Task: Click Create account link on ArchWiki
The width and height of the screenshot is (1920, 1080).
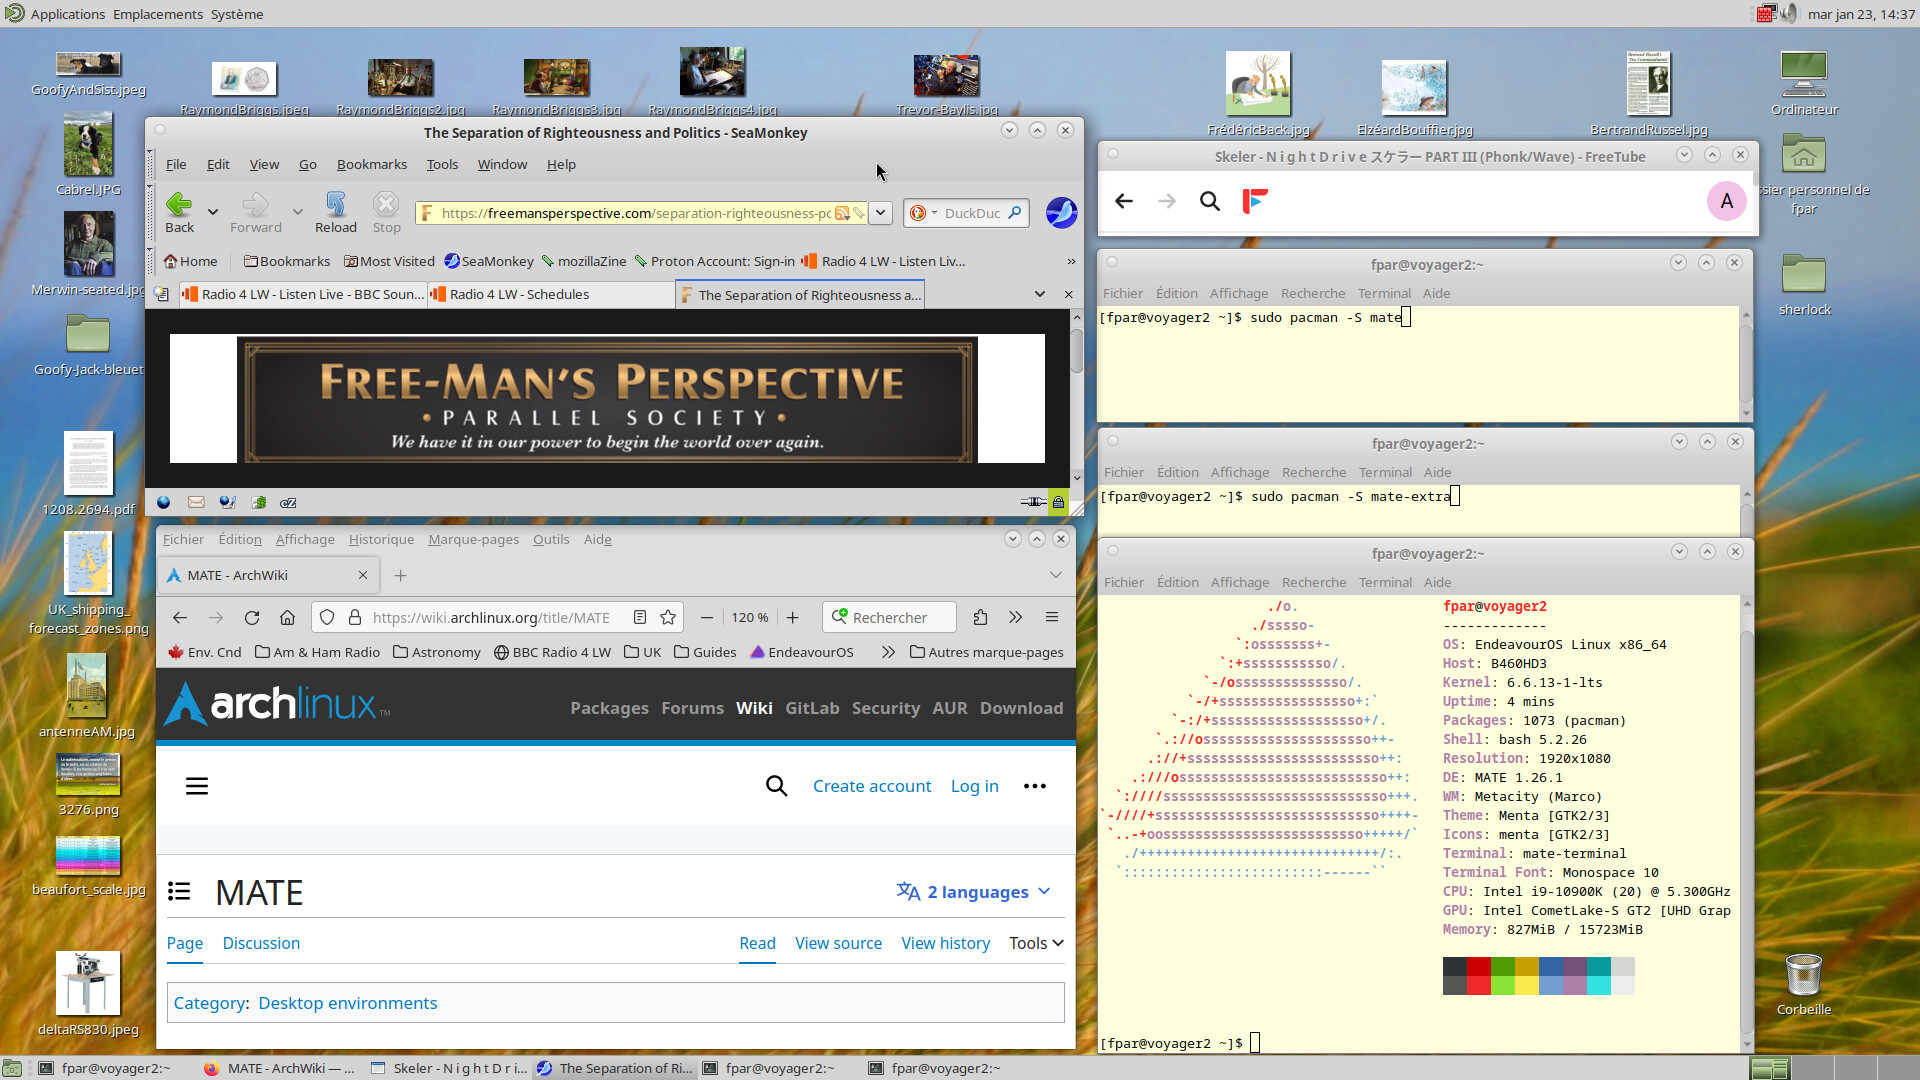Action: (x=871, y=786)
